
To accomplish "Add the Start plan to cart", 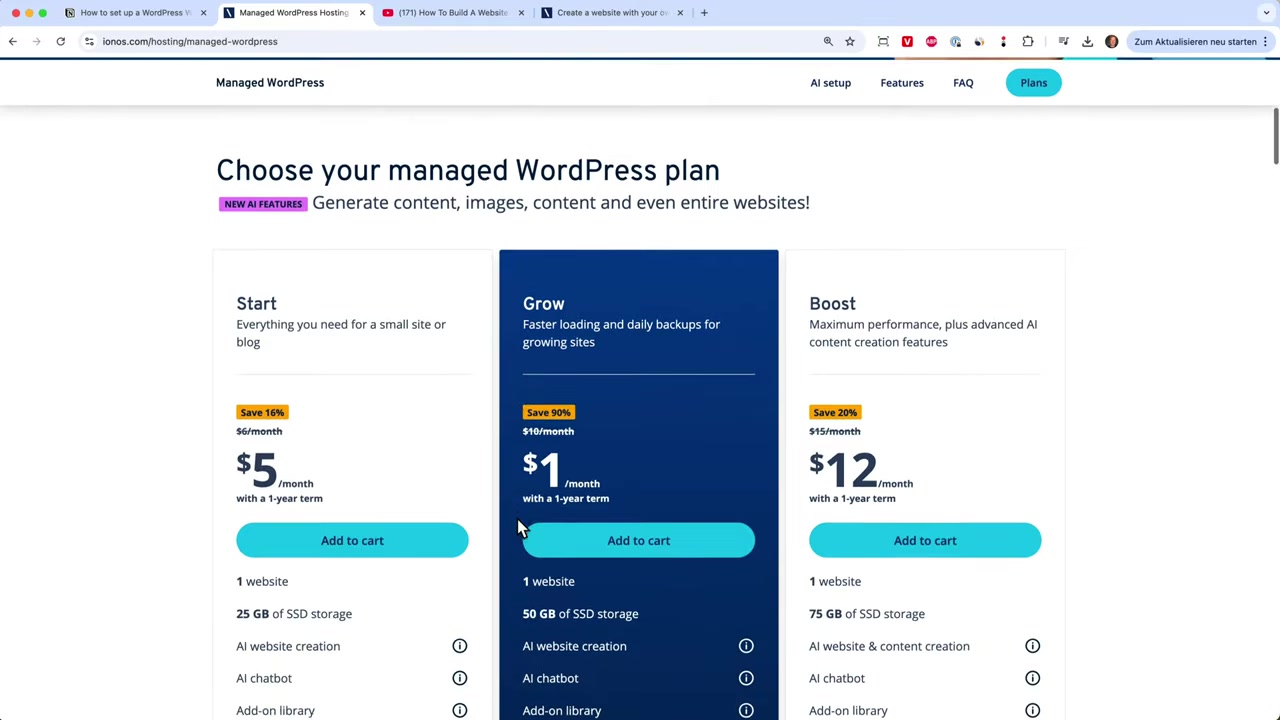I will point(352,540).
